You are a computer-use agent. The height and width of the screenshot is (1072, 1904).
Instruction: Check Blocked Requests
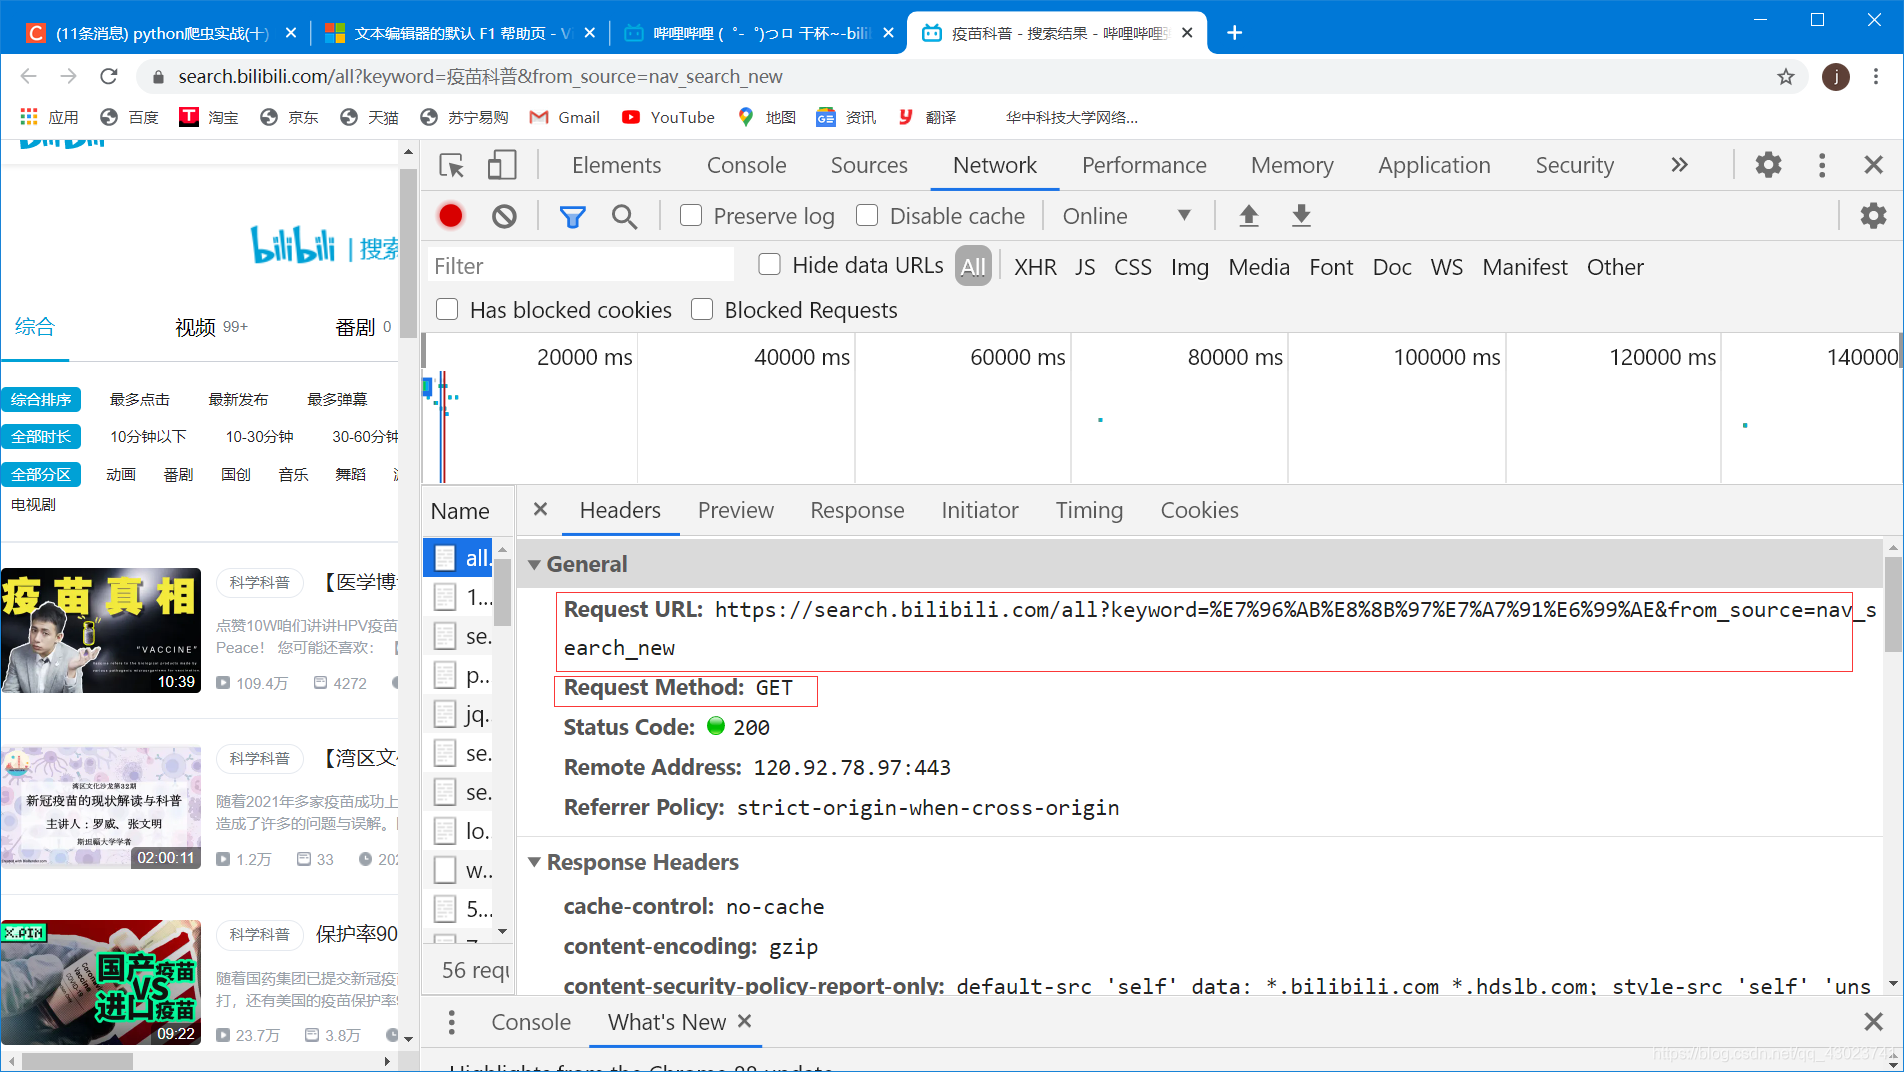pos(702,310)
